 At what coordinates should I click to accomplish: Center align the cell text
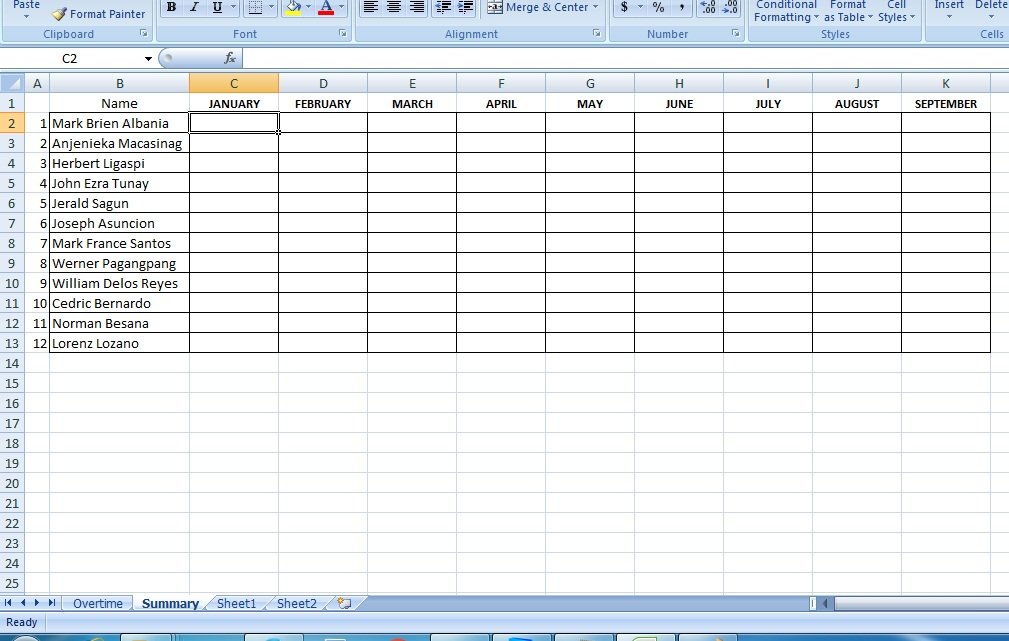394,8
